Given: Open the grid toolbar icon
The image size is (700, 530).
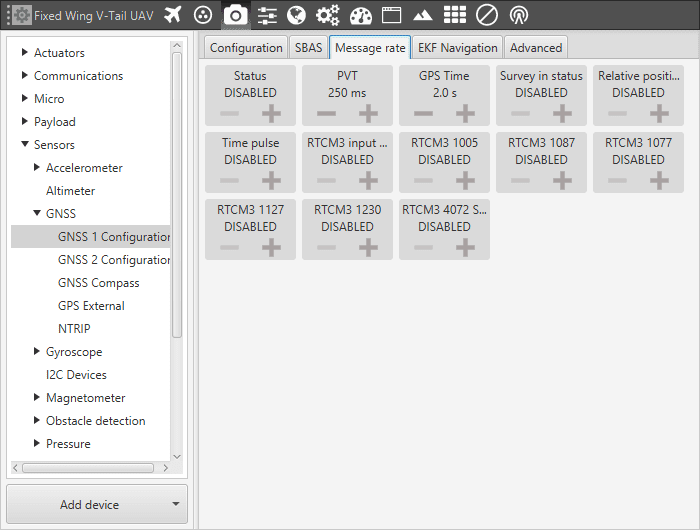Looking at the screenshot, I should click(x=455, y=15).
